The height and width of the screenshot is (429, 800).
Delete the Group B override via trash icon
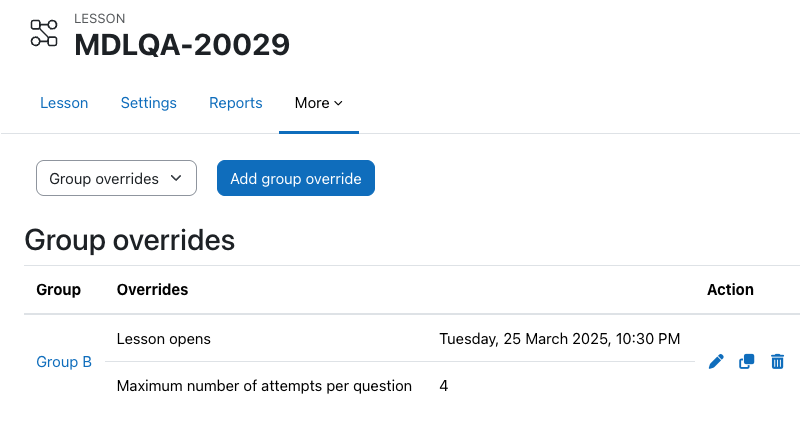tap(777, 362)
